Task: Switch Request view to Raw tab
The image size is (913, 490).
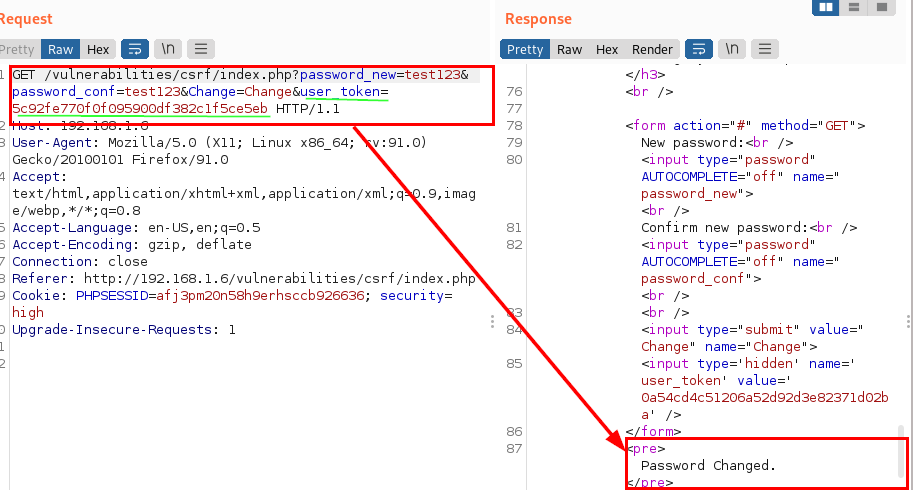Action: (x=61, y=49)
